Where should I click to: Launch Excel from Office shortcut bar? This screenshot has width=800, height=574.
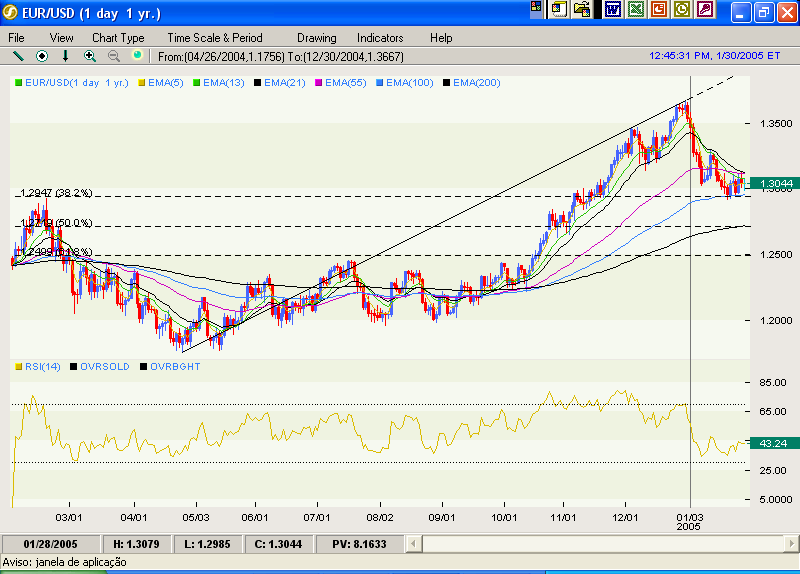pyautogui.click(x=635, y=9)
